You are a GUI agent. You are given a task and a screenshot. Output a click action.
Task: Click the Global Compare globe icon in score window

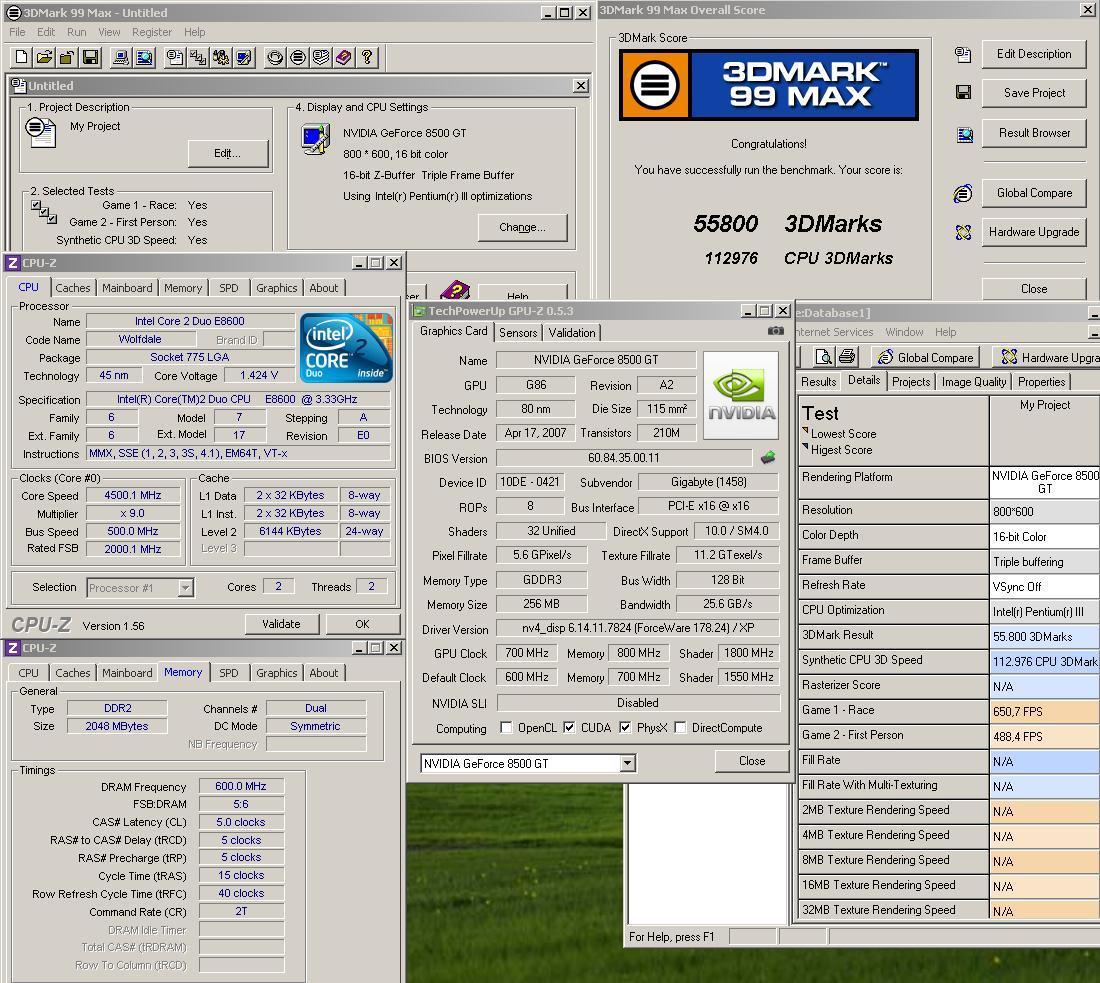(x=963, y=193)
